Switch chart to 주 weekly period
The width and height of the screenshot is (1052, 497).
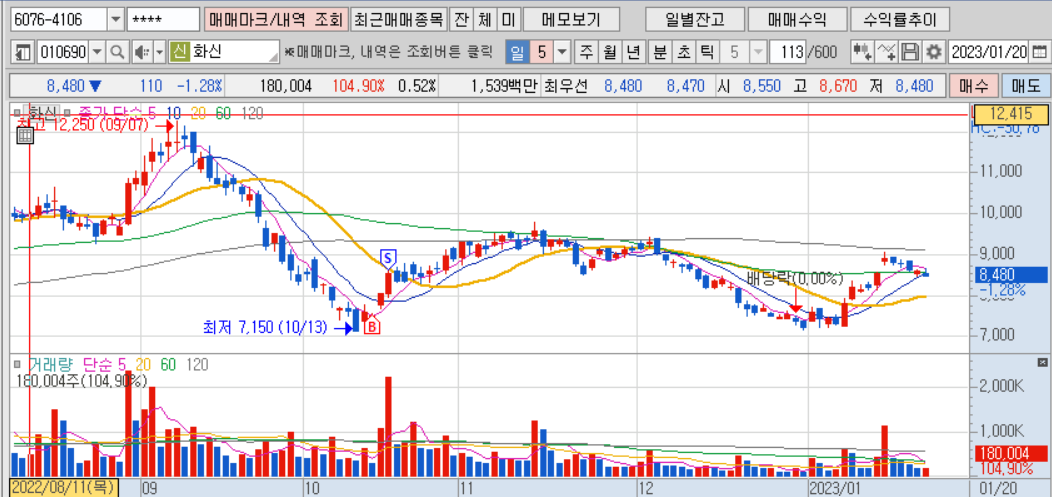click(x=586, y=52)
